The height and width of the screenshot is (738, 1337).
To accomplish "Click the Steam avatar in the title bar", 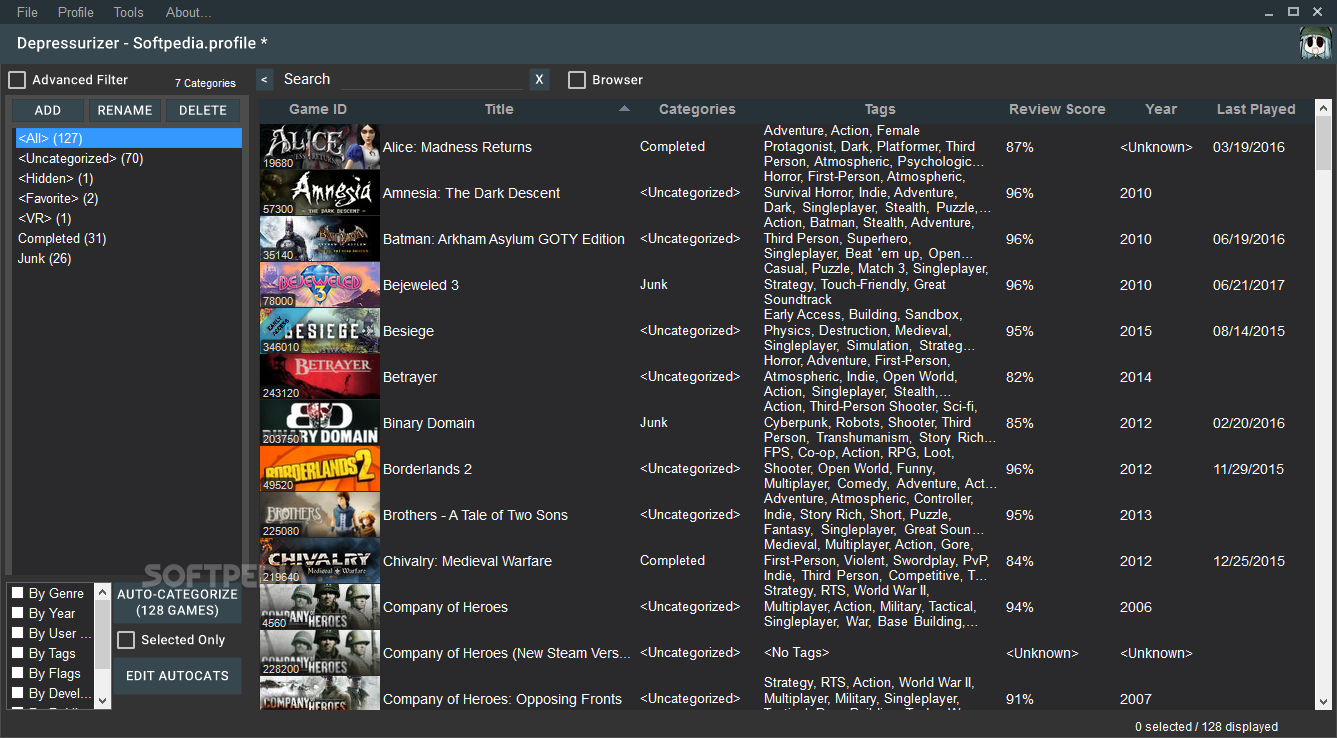I will (1315, 44).
